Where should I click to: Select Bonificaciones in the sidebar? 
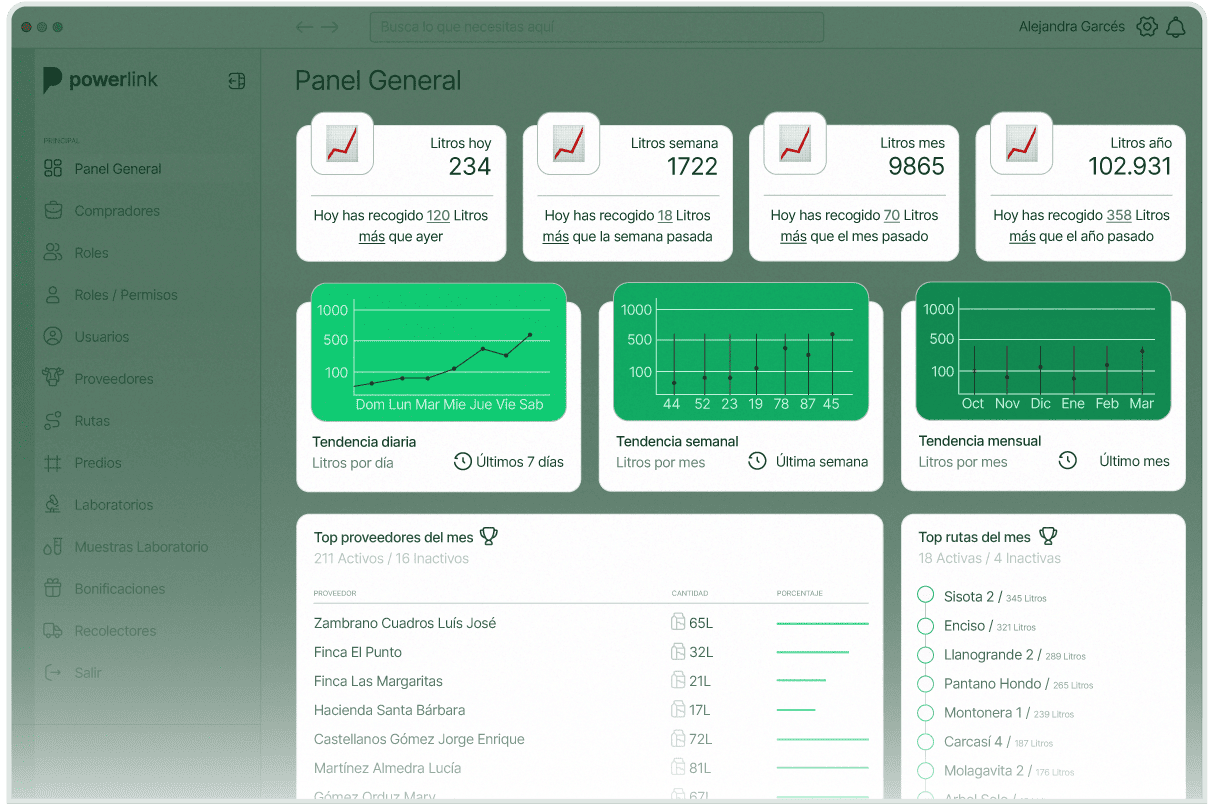click(119, 589)
